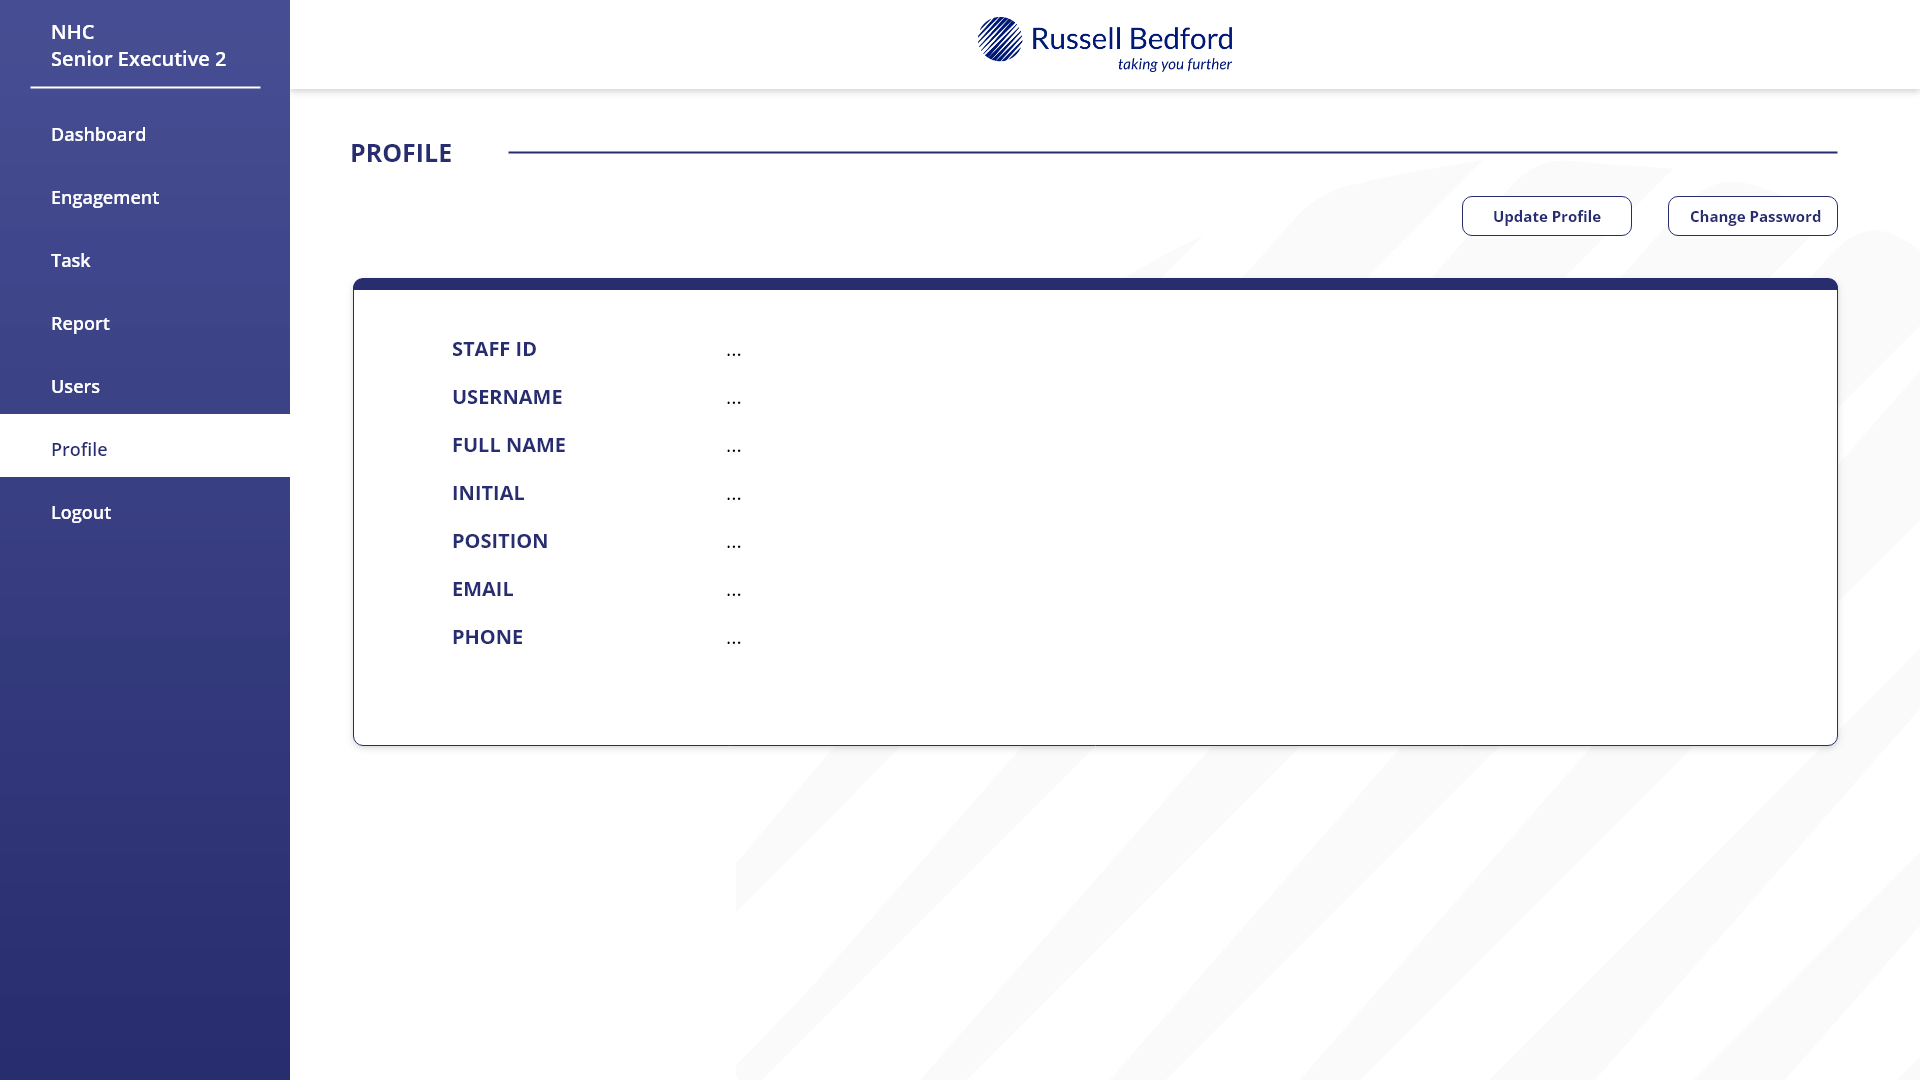Expand the FULL NAME ellipsis value
The height and width of the screenshot is (1080, 1920).
tap(734, 447)
